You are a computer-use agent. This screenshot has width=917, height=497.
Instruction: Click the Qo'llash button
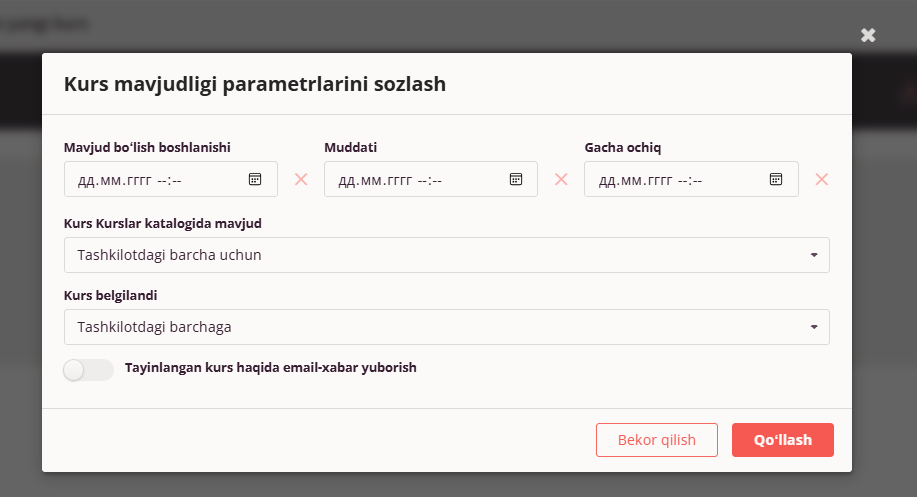(782, 440)
